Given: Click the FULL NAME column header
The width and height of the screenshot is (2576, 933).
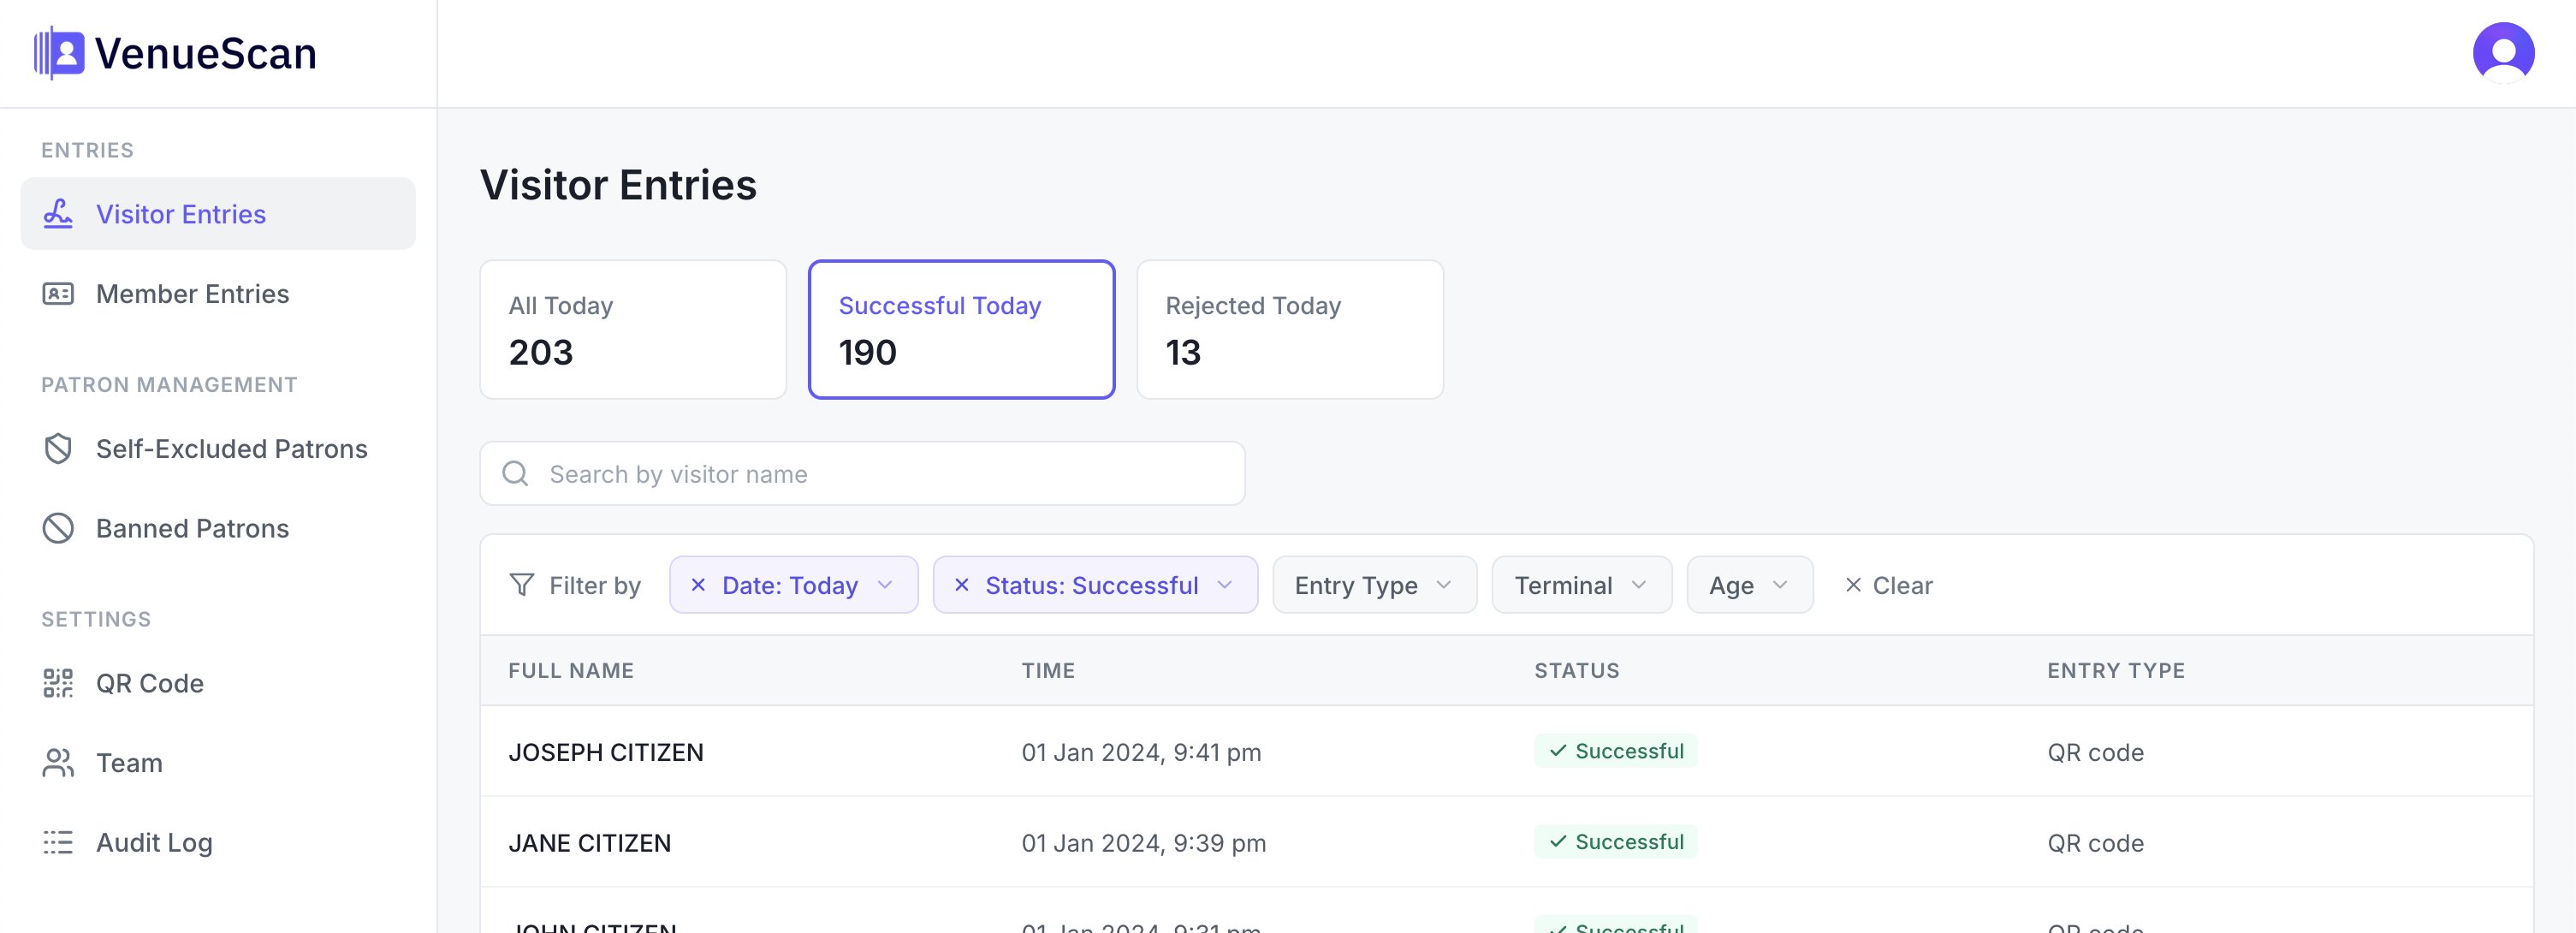Looking at the screenshot, I should point(571,670).
